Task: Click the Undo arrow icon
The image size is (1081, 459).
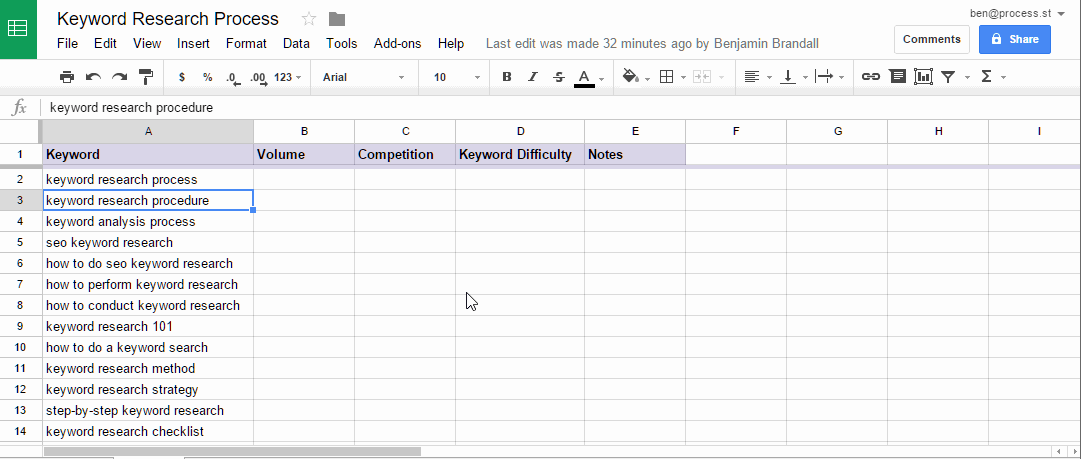Action: 93,77
